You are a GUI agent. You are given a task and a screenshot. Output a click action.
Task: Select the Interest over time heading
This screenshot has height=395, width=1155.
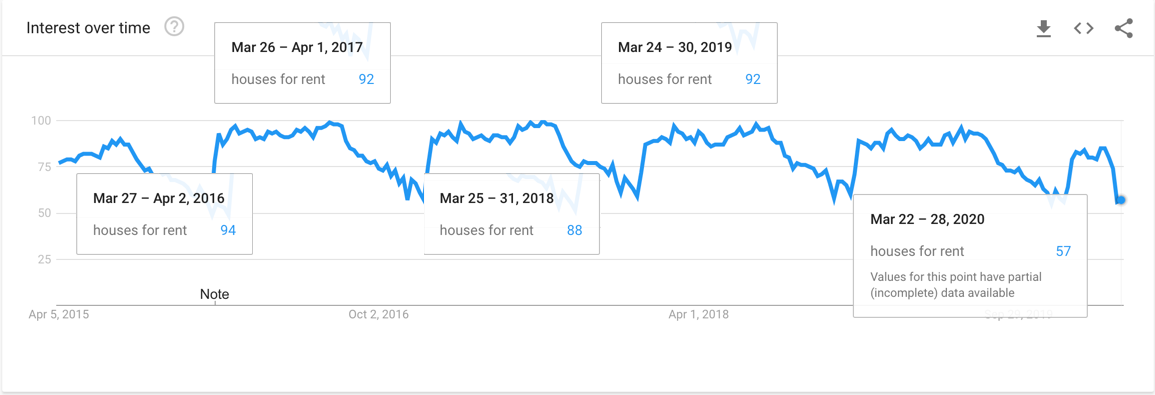click(88, 28)
